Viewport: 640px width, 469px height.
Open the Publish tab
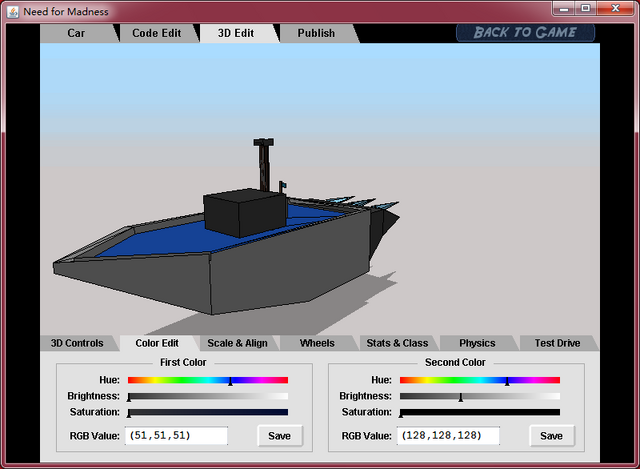click(316, 33)
